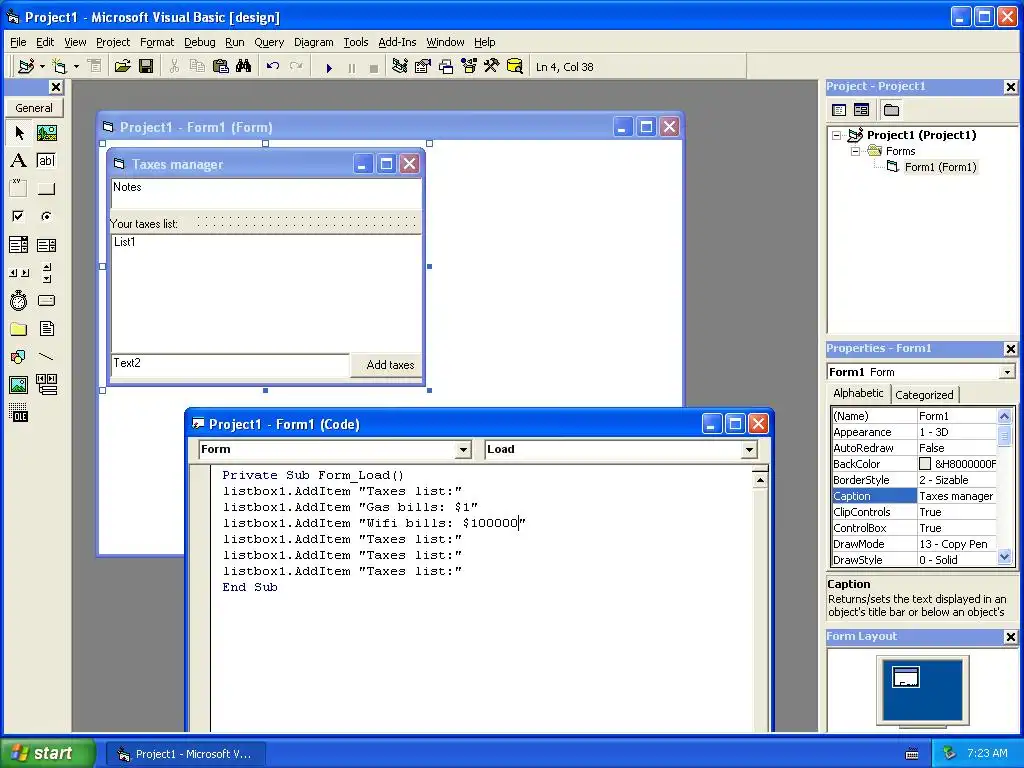This screenshot has width=1024, height=768.
Task: Click the Undo toolbar icon
Action: click(x=273, y=67)
